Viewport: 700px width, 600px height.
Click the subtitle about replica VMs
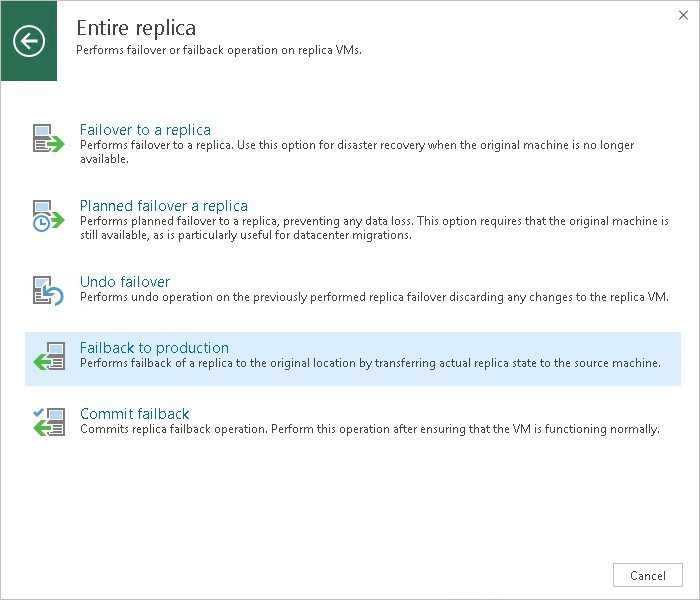tap(218, 49)
